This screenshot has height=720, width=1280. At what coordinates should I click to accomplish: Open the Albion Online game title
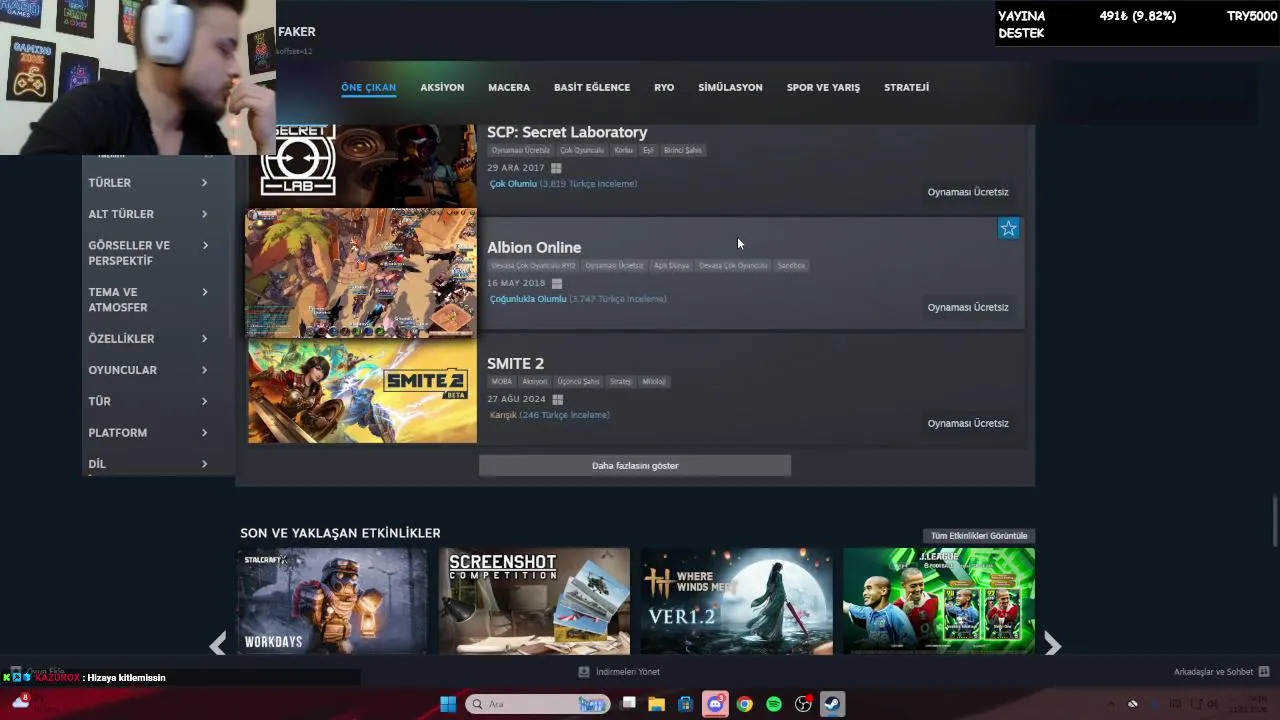(x=534, y=247)
